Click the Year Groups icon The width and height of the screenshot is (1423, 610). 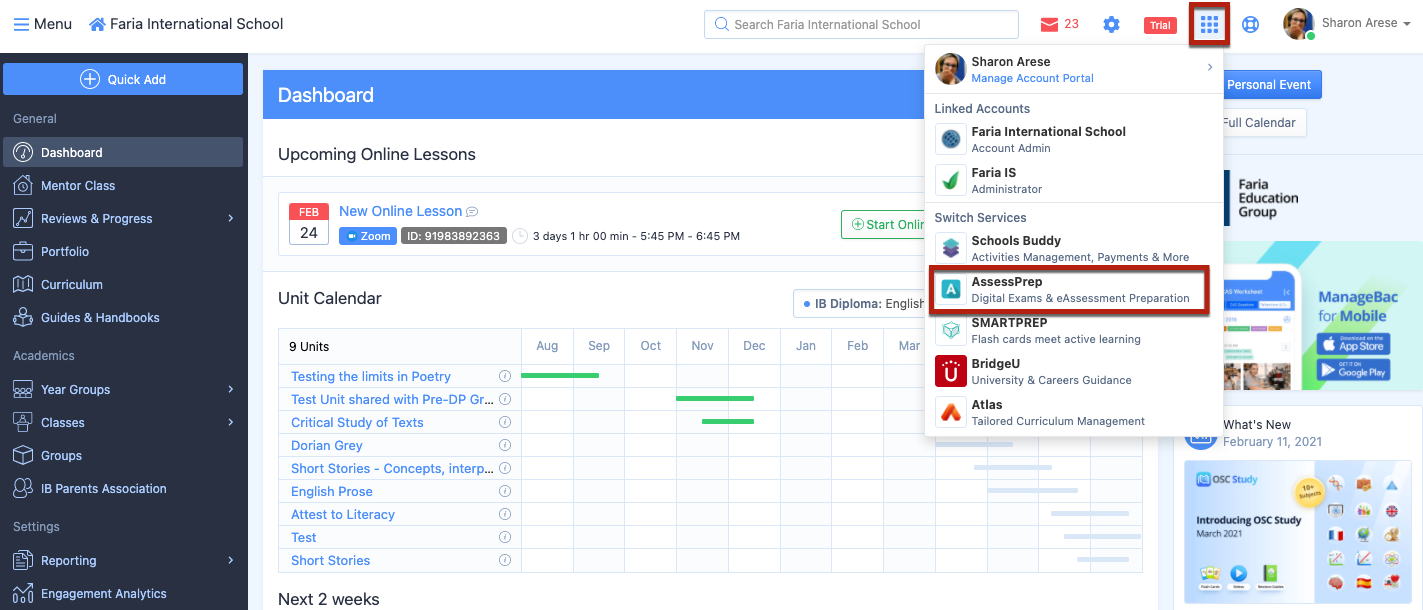coord(23,389)
